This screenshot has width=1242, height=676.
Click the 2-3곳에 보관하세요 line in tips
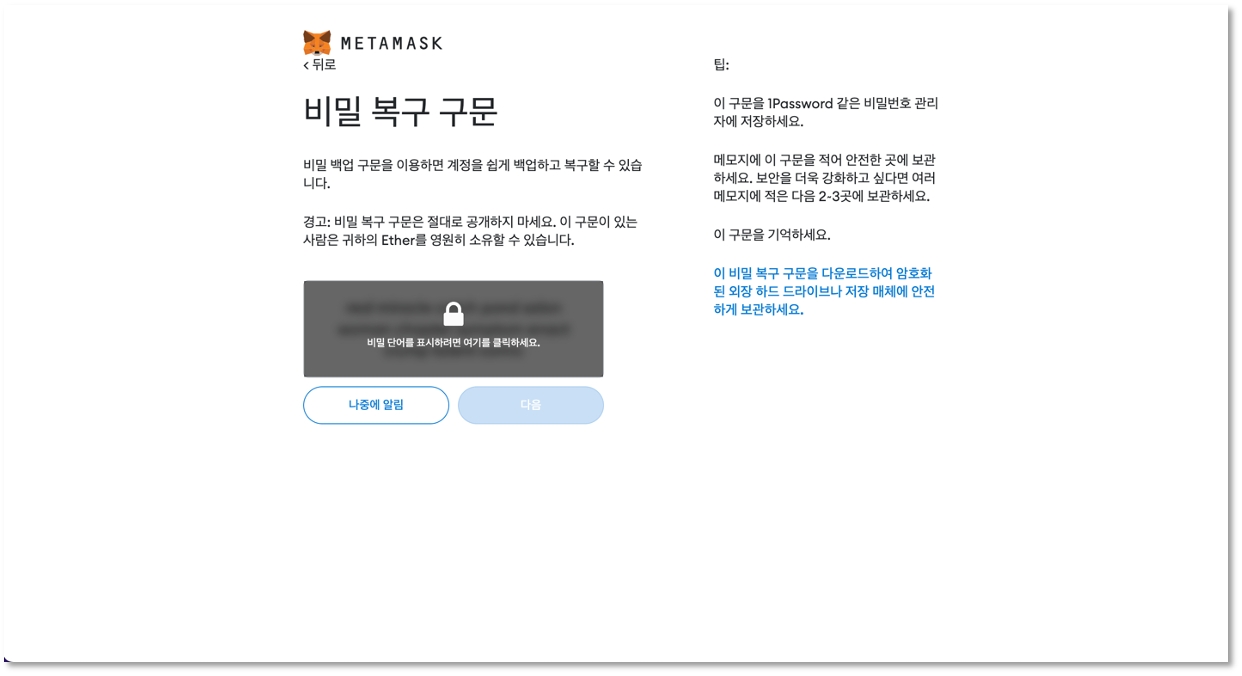821,197
